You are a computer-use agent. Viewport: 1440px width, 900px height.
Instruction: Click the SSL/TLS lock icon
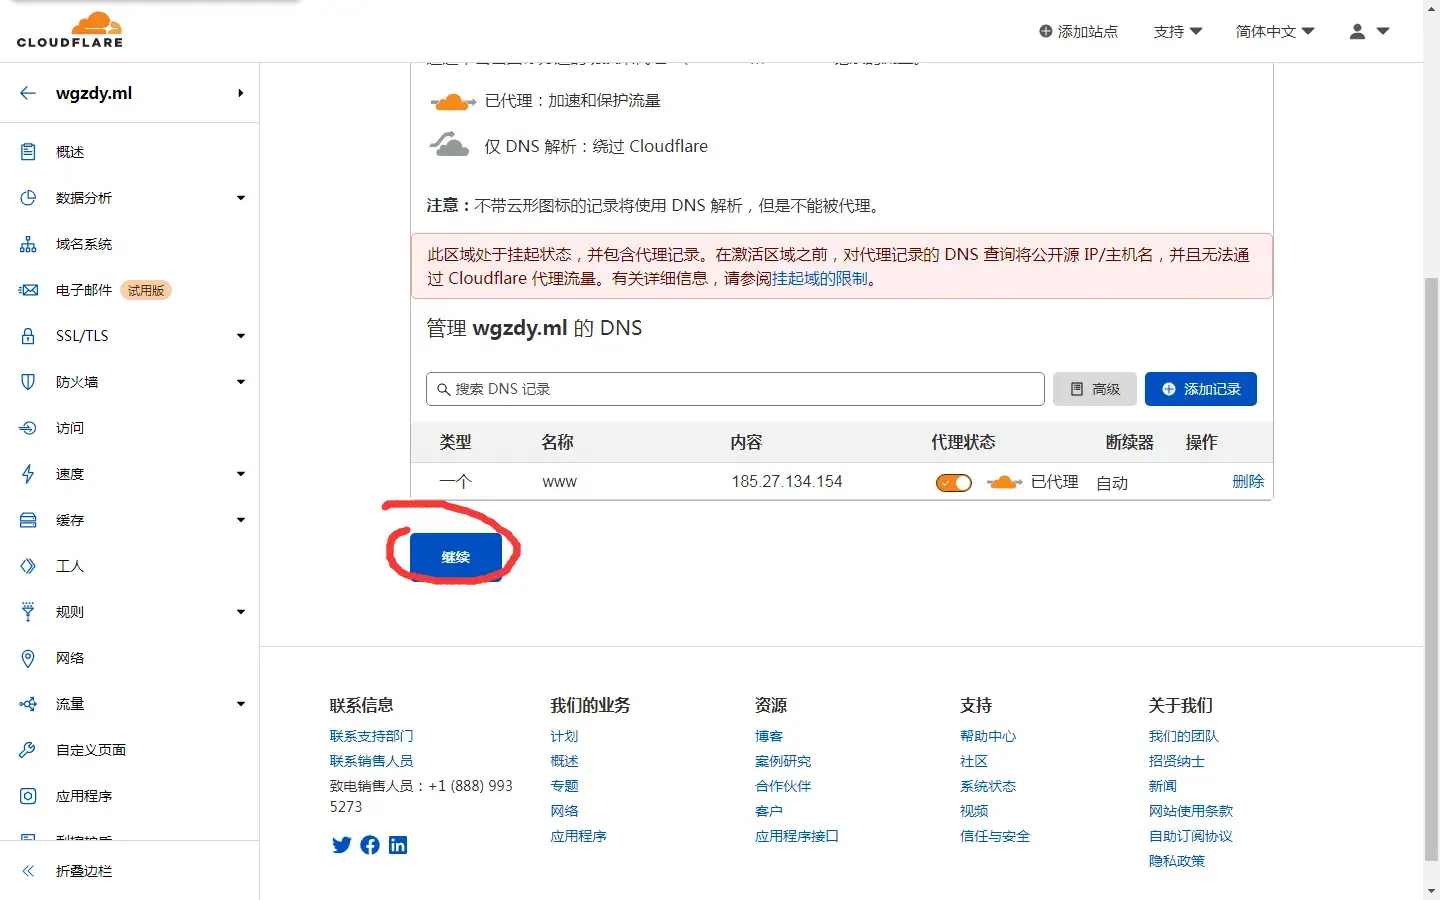pyautogui.click(x=28, y=336)
